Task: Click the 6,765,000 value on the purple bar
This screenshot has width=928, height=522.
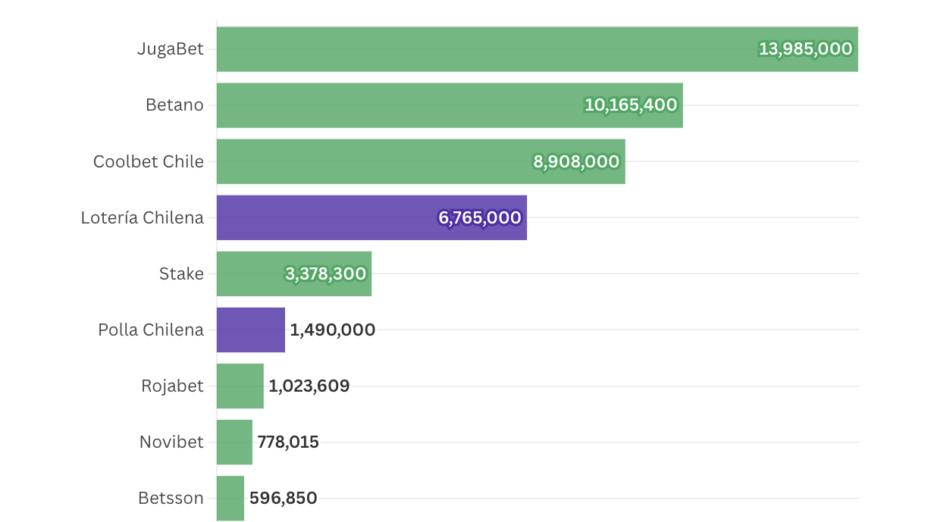Action: pos(480,217)
